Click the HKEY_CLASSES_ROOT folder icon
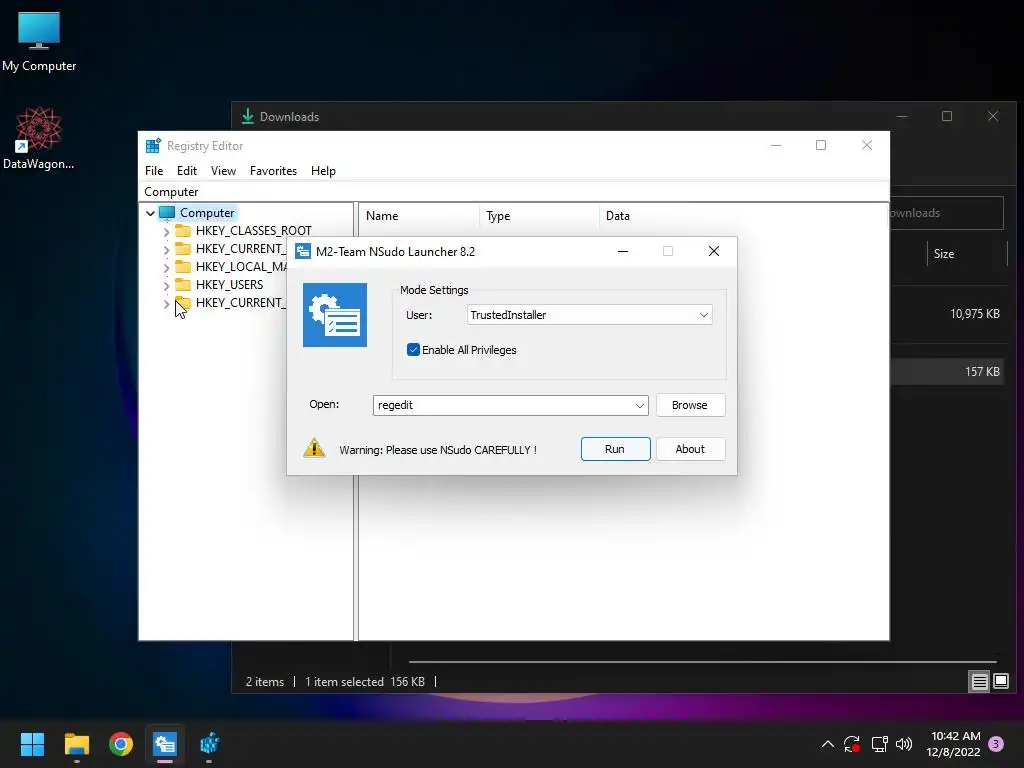The width and height of the screenshot is (1024, 768). click(x=184, y=231)
